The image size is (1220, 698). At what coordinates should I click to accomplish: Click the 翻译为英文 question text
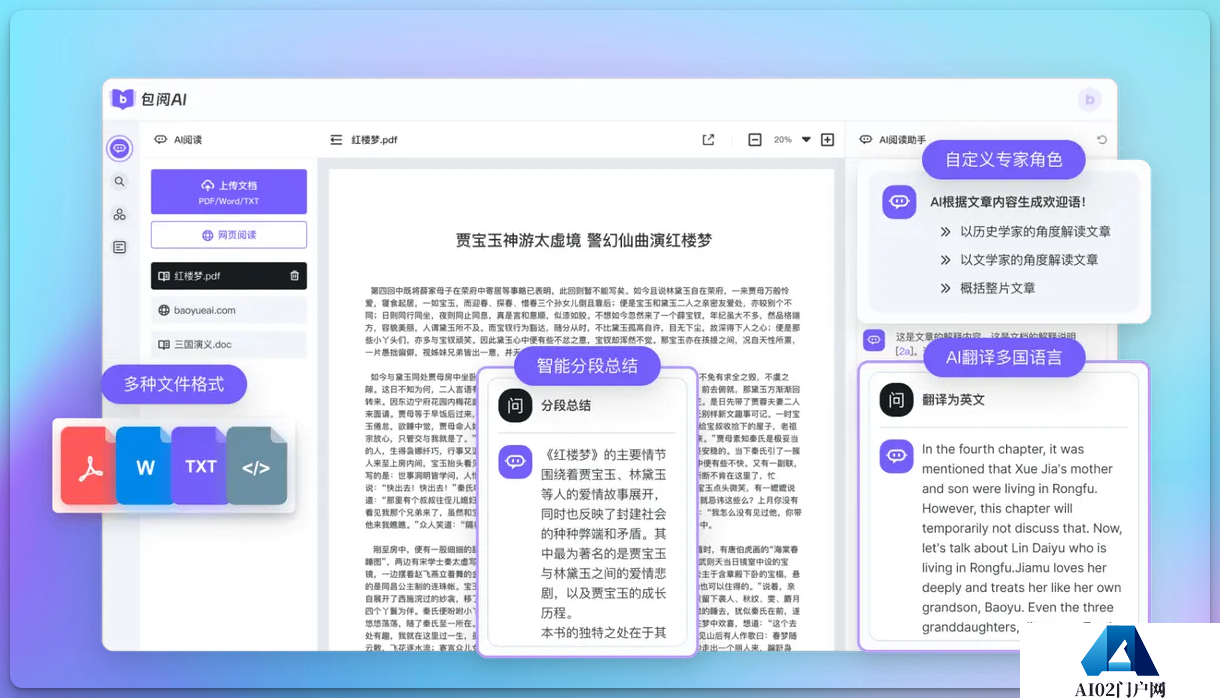pos(953,399)
